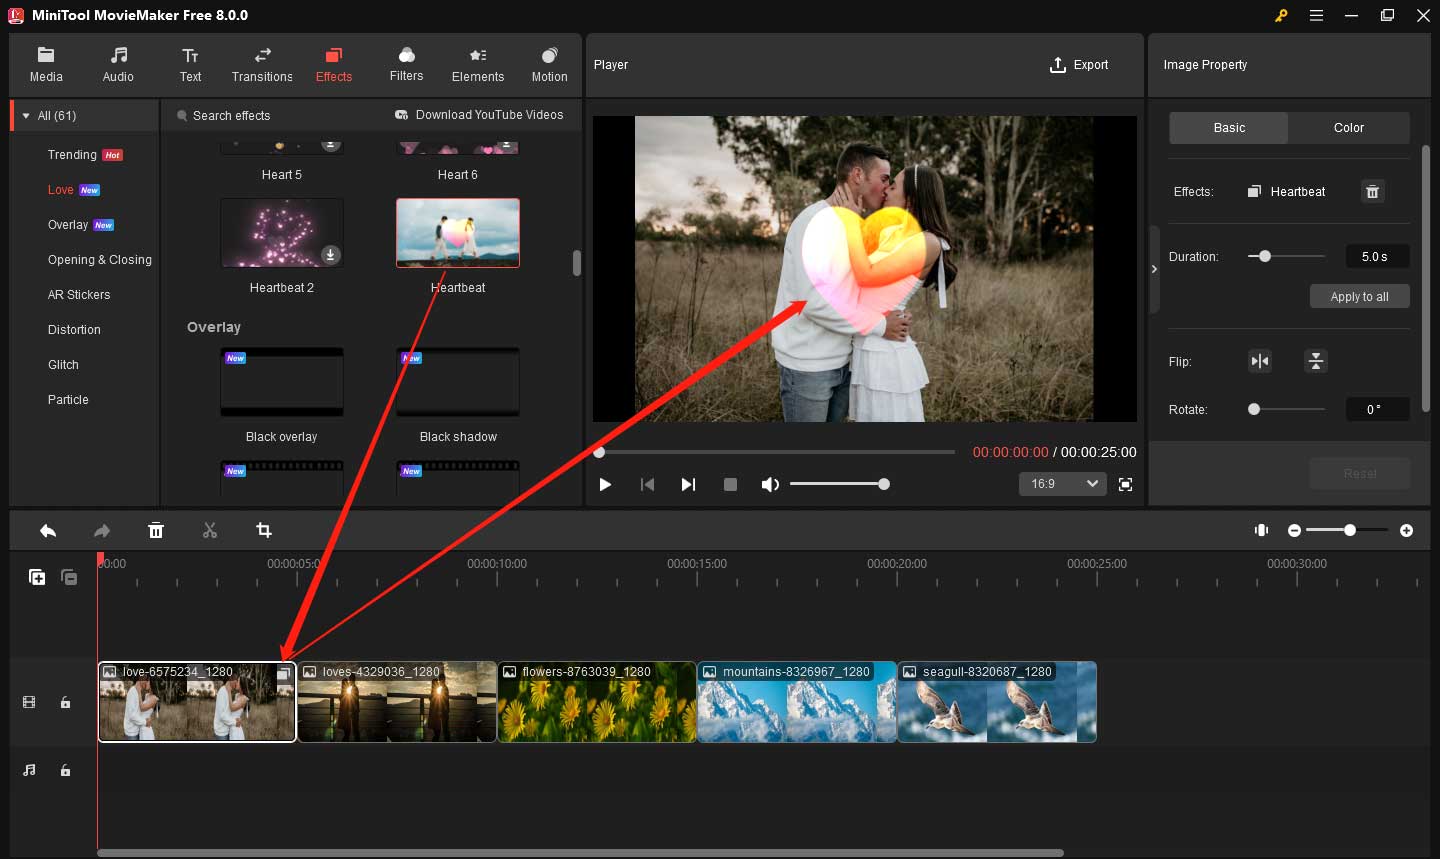Image resolution: width=1440 pixels, height=859 pixels.
Task: Click the video track film icon
Action: coord(29,703)
